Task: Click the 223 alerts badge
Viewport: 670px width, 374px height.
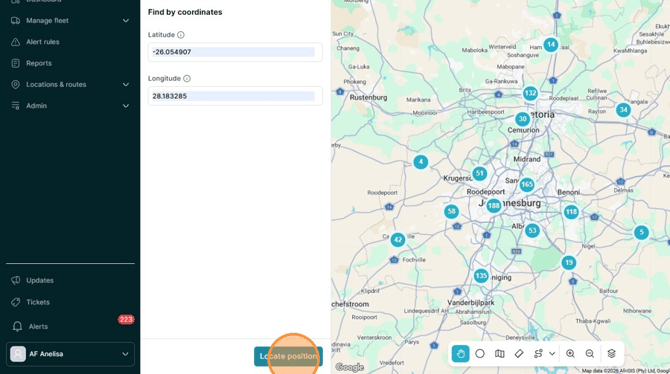Action: (x=126, y=319)
